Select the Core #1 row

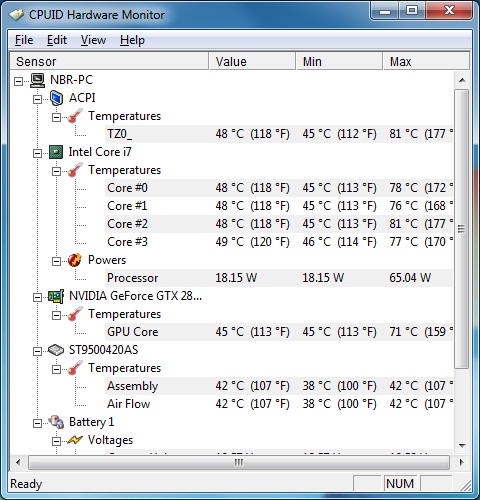point(278,206)
